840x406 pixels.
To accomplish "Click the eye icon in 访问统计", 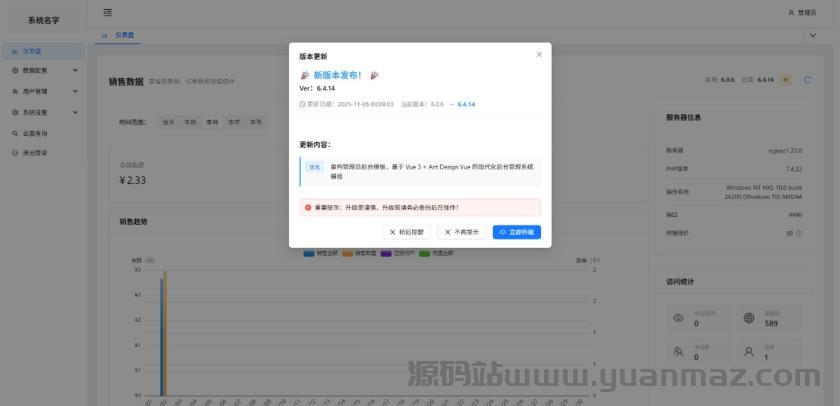I will [678, 318].
